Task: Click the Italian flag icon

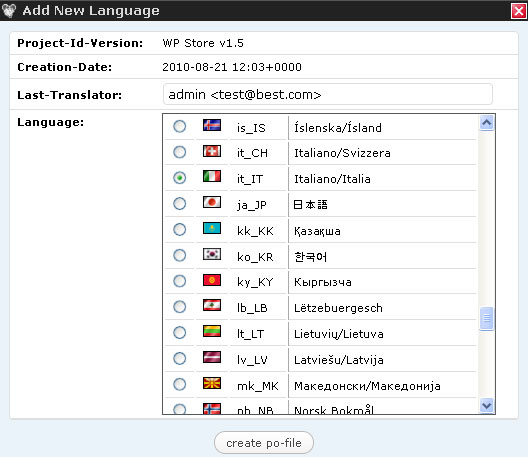Action: pyautogui.click(x=212, y=176)
